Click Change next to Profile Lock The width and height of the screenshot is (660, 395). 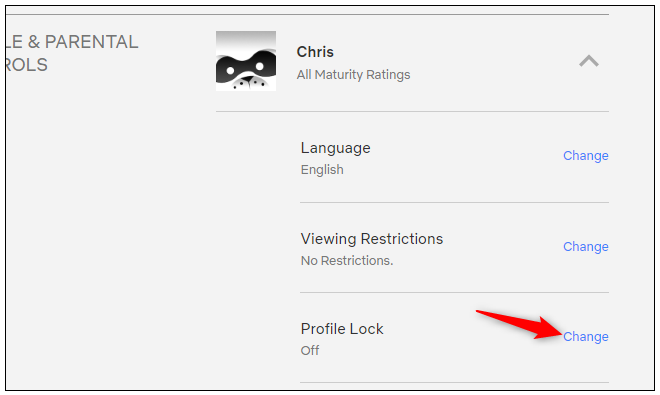tap(585, 337)
